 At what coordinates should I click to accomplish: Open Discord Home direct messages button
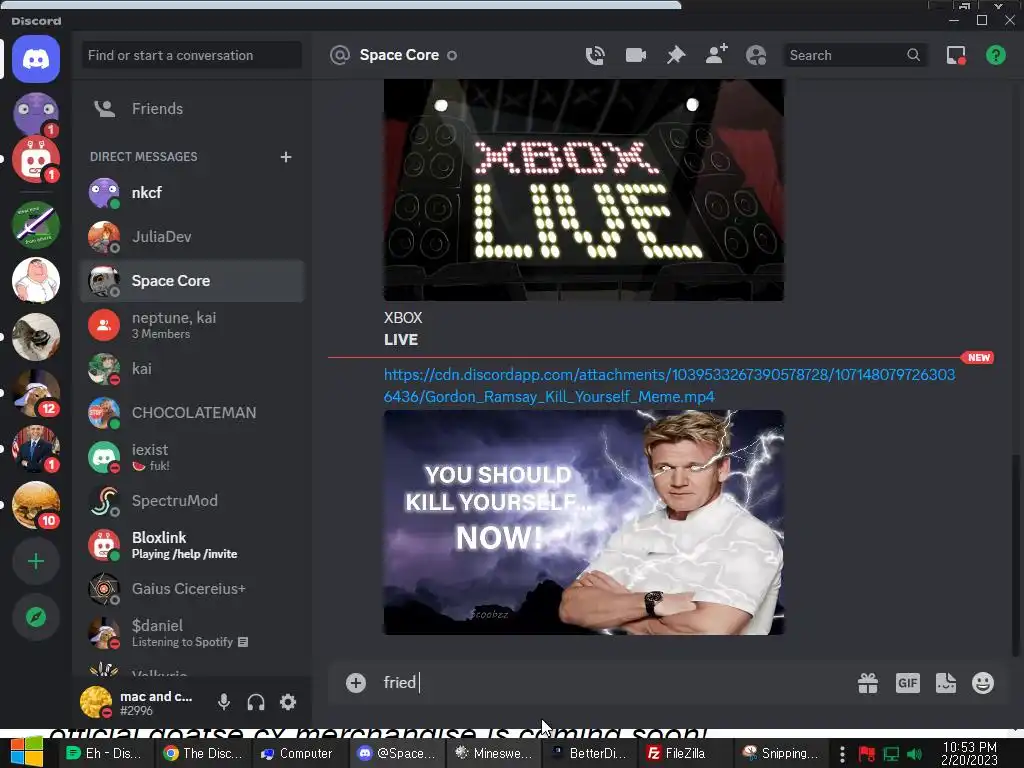pyautogui.click(x=36, y=59)
